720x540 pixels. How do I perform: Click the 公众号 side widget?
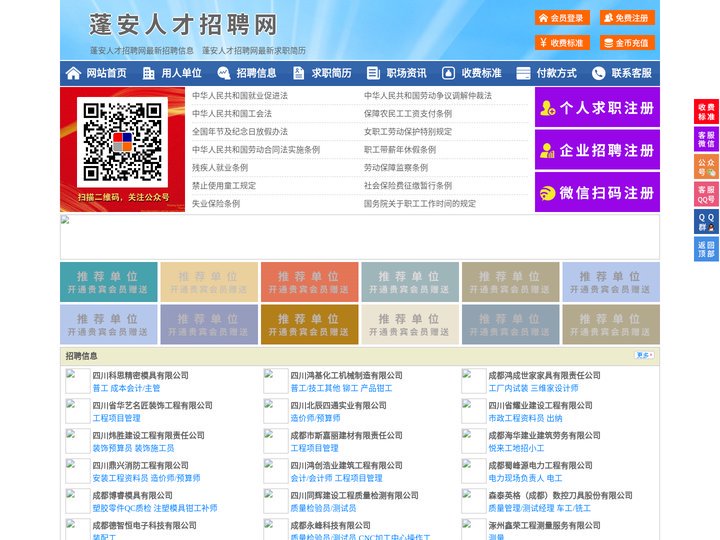click(x=706, y=167)
